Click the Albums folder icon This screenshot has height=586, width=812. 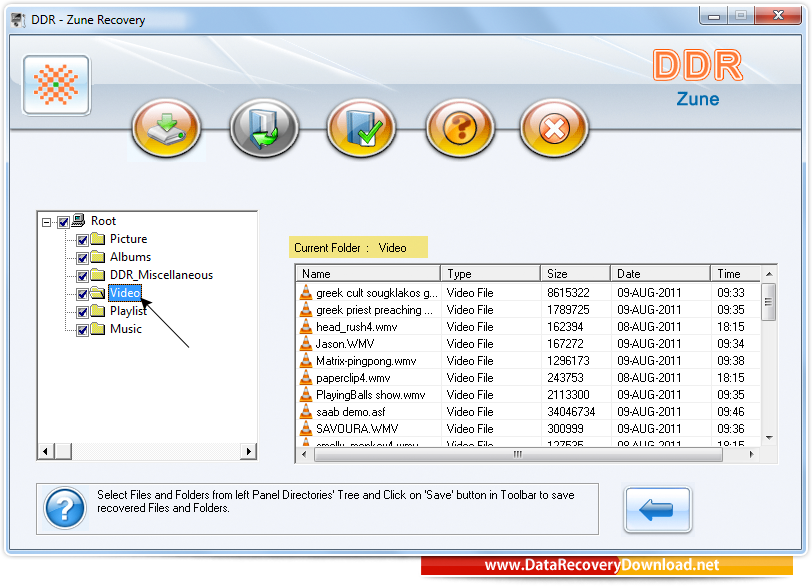(x=98, y=257)
